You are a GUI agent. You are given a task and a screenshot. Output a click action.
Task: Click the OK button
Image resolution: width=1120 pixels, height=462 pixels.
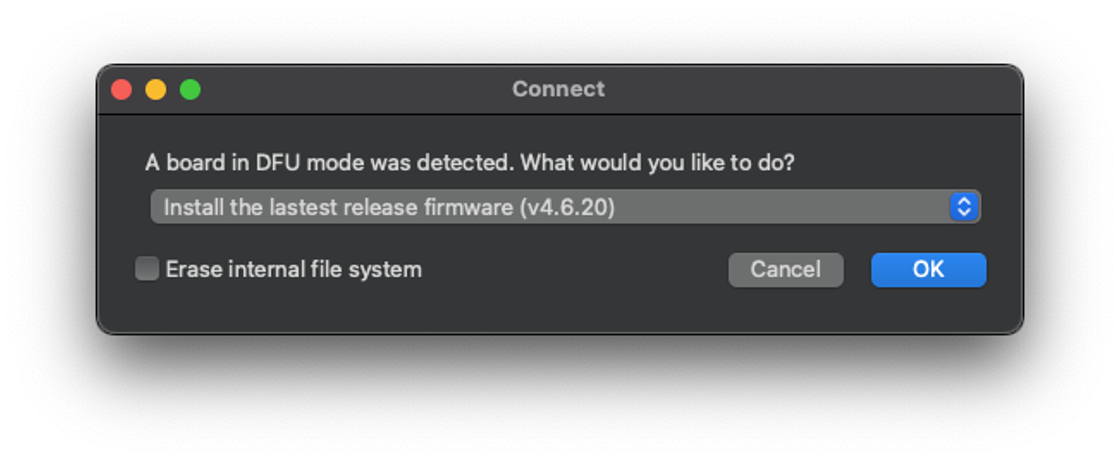click(928, 269)
